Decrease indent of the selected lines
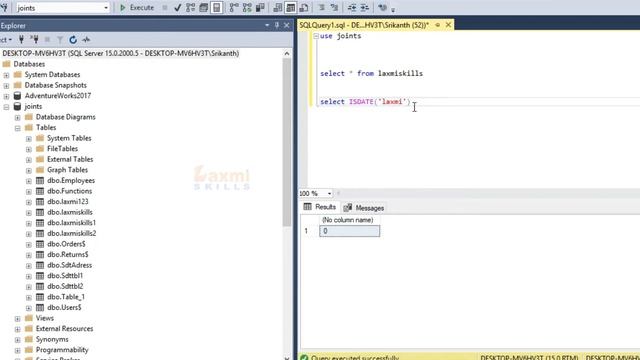 pyautogui.click(x=352, y=8)
